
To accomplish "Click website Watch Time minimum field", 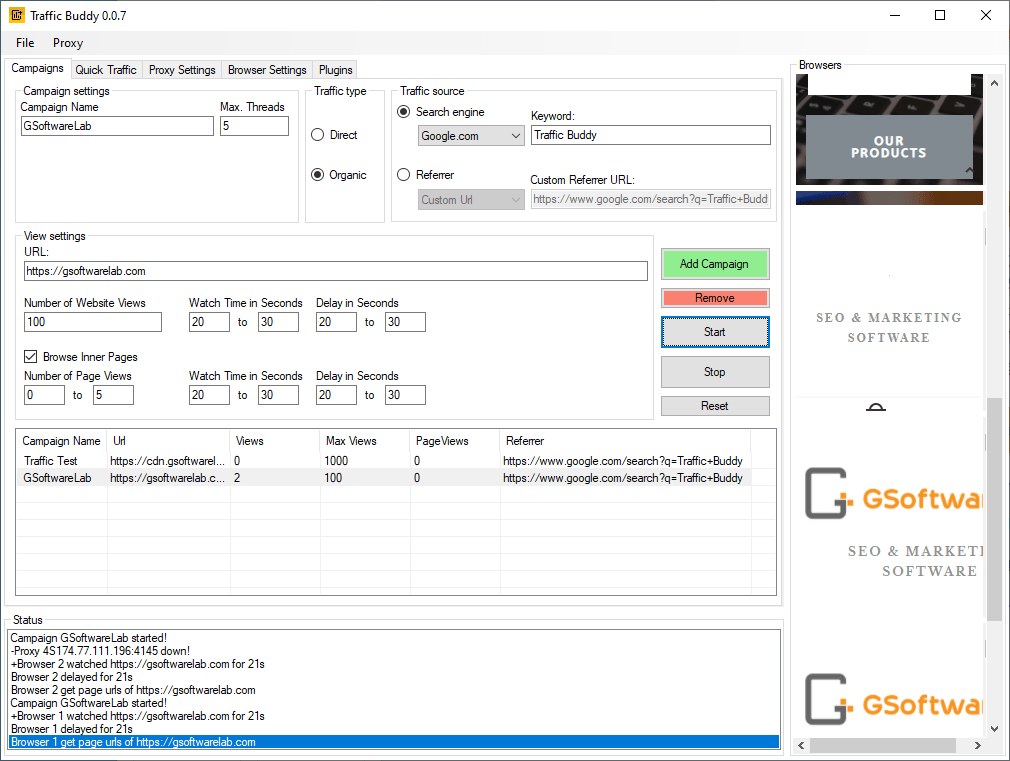I will (x=209, y=322).
